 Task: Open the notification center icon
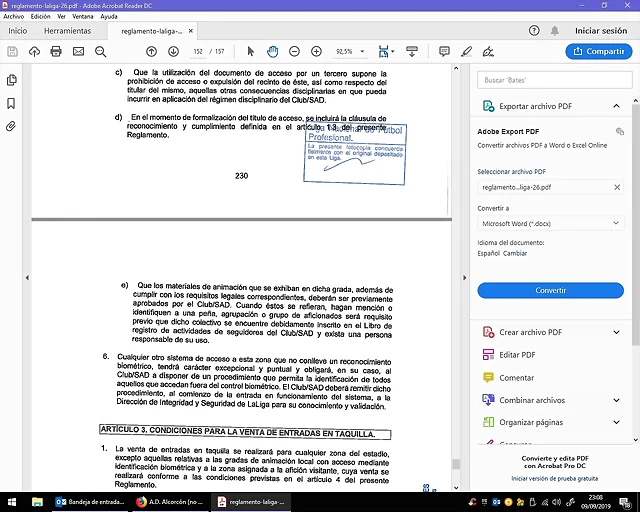(x=625, y=503)
